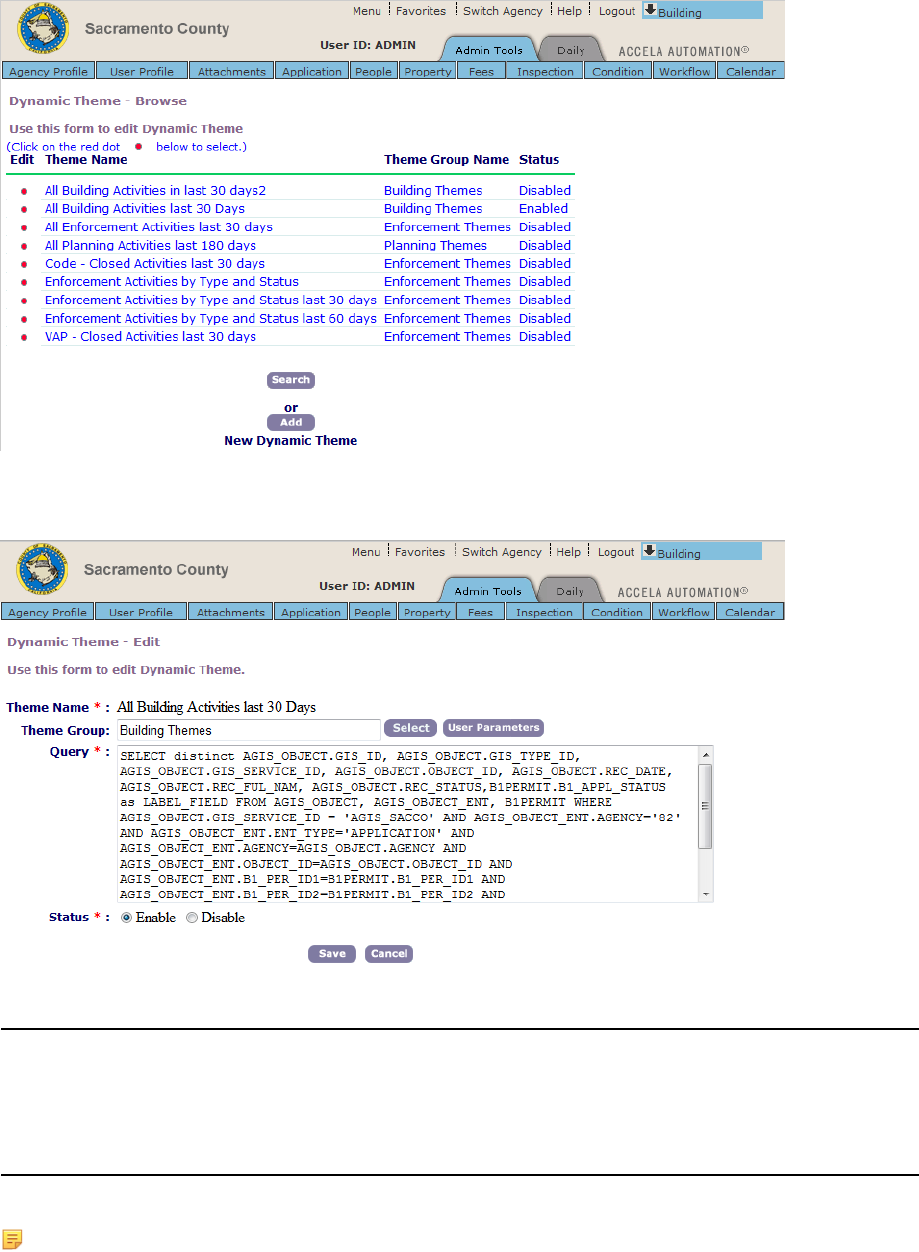Screen dimensions: 919x1252
Task: Click the User Parameters button
Action: (494, 728)
